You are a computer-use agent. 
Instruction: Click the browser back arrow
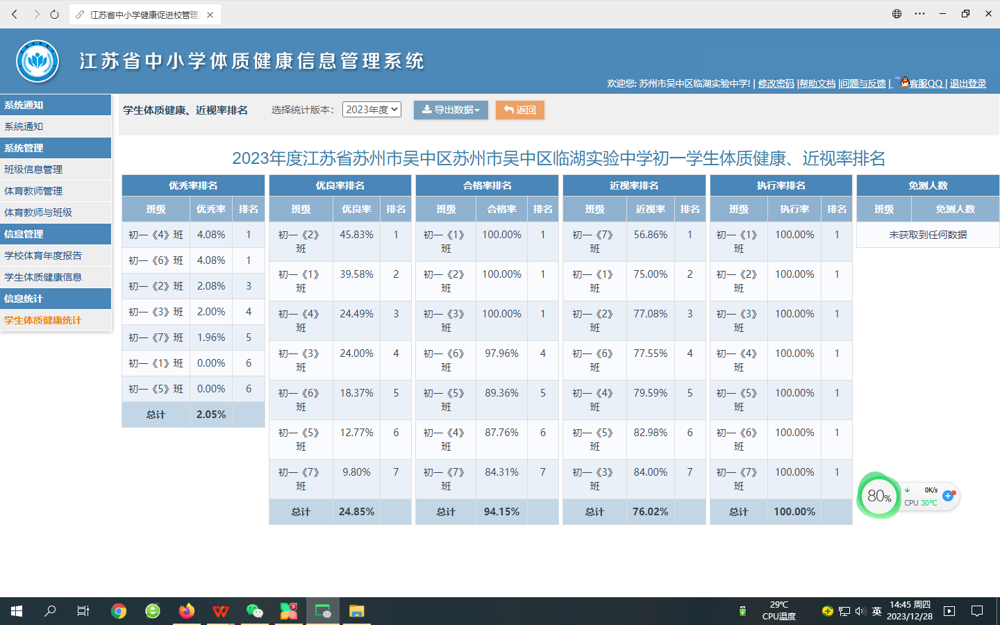tap(15, 15)
